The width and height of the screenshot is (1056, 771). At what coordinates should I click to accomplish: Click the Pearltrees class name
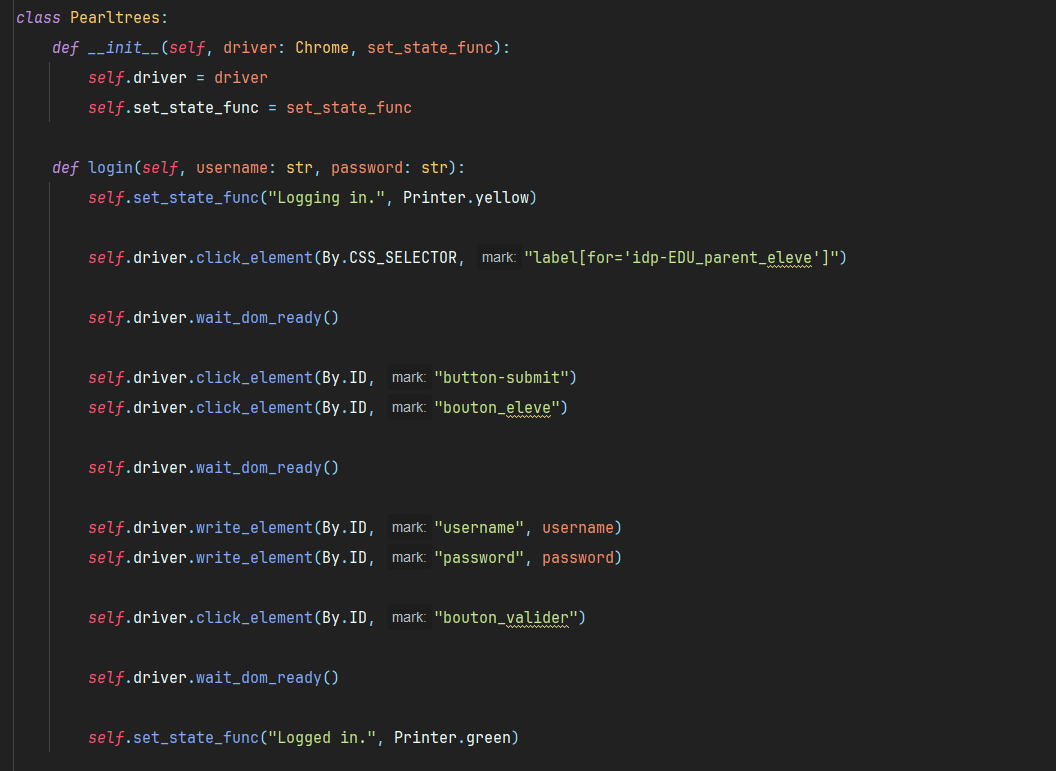coord(114,18)
